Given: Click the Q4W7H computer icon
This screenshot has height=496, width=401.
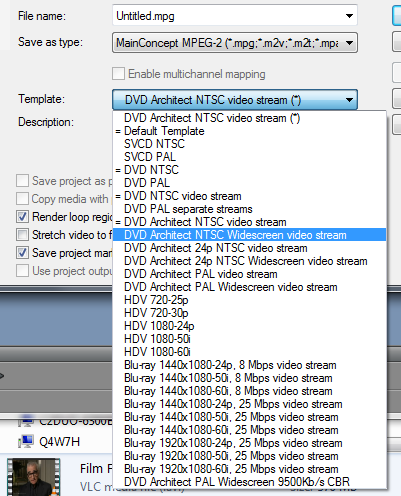Looking at the screenshot, I should coord(26,441).
